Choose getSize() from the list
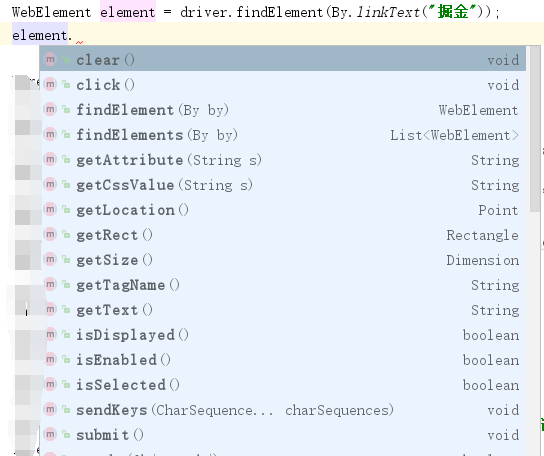 (283, 260)
